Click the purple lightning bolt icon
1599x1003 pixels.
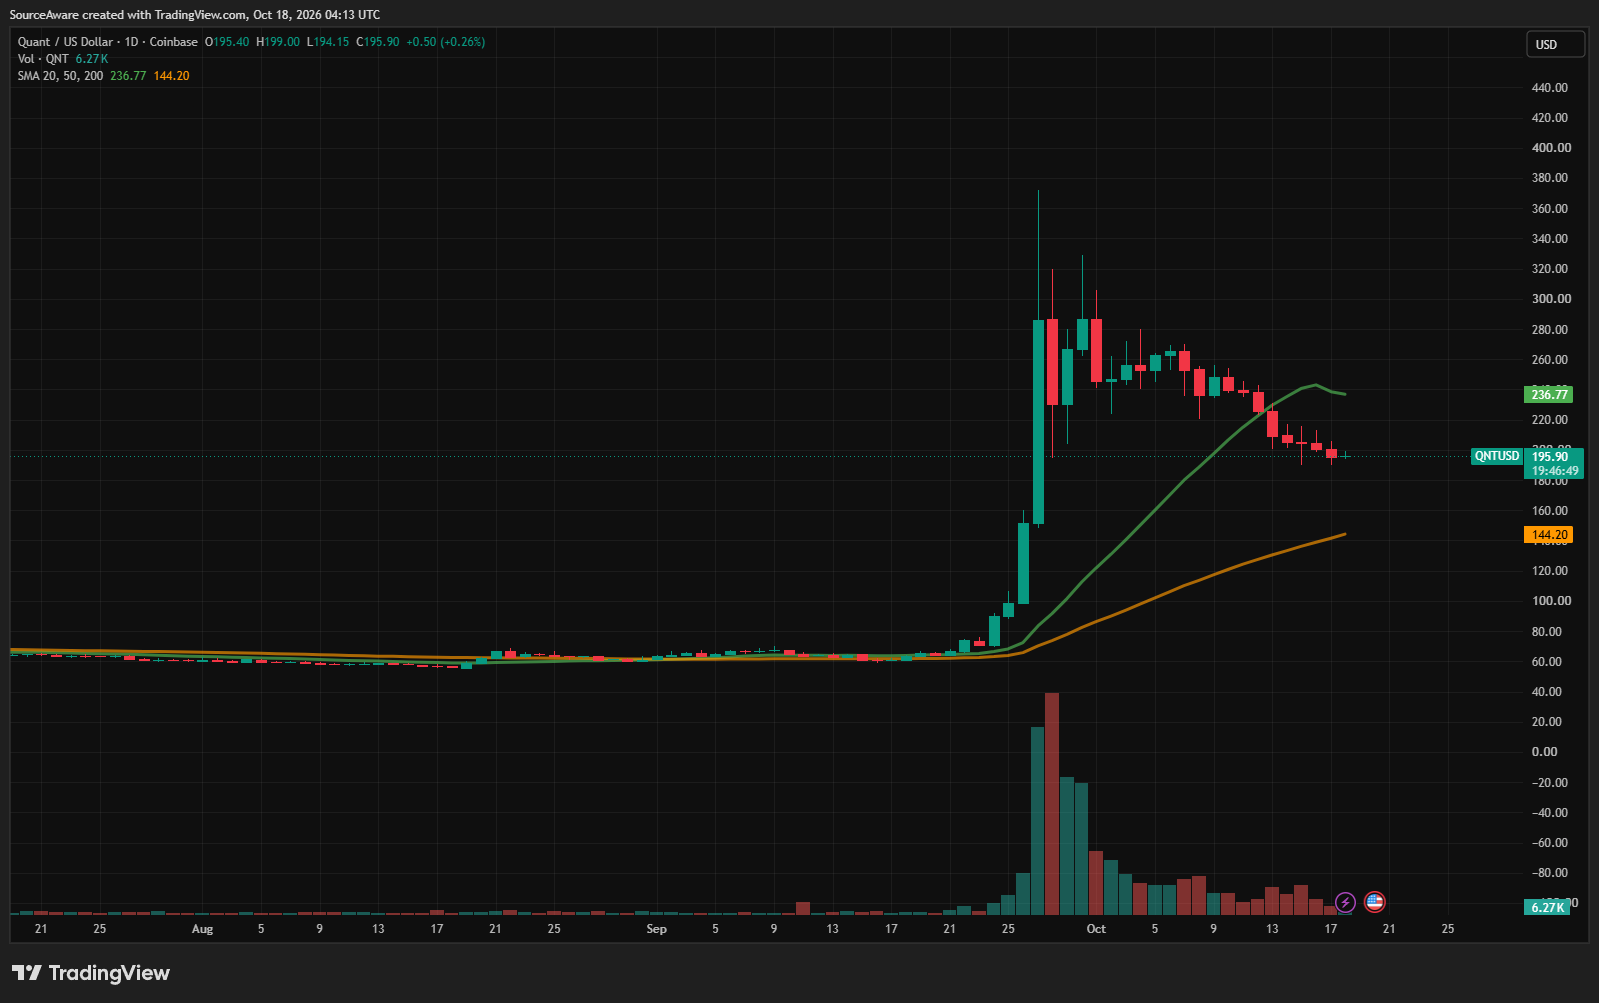pyautogui.click(x=1345, y=902)
